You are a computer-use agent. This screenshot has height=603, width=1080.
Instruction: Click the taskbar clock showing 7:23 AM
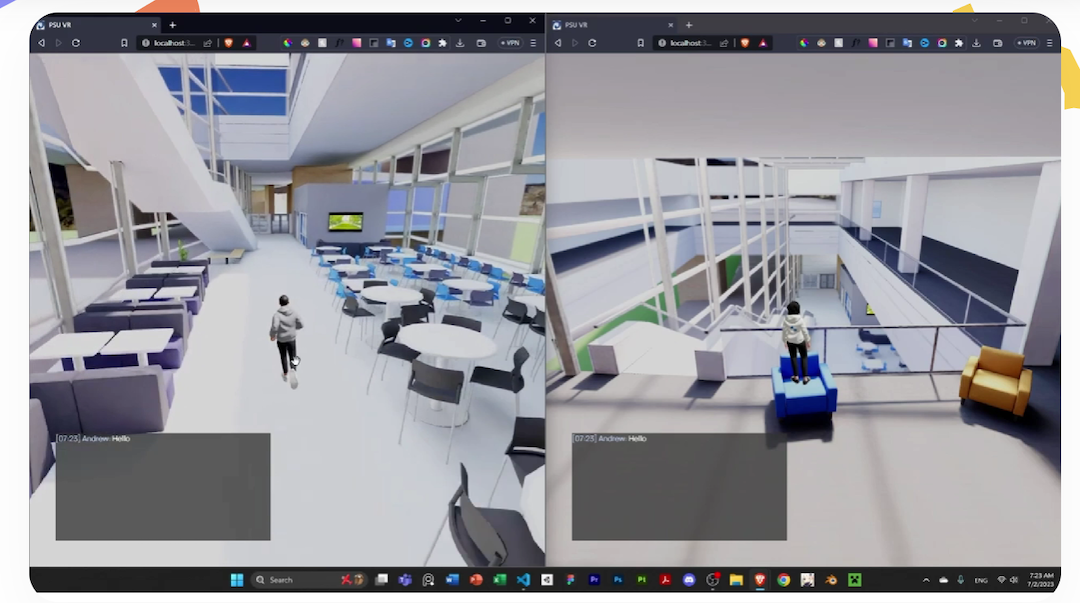point(1041,580)
